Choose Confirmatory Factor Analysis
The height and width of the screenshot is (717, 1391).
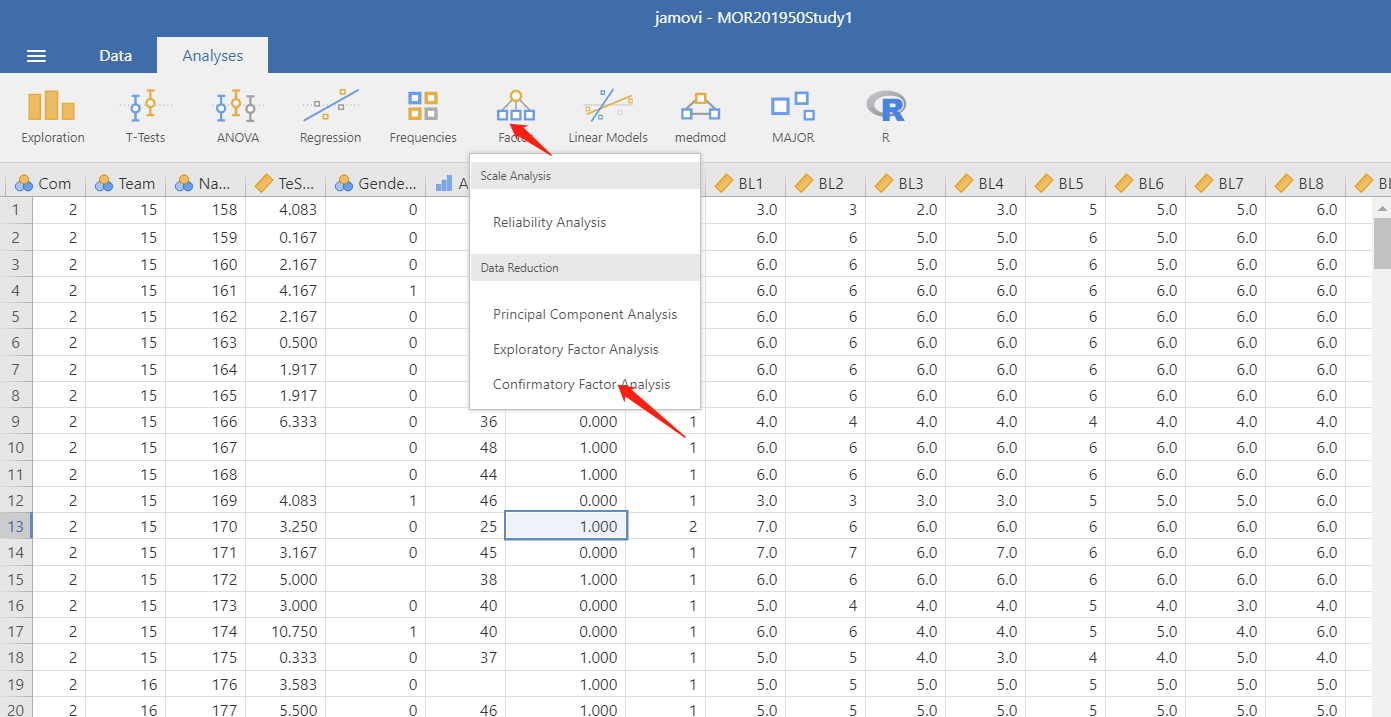[581, 384]
